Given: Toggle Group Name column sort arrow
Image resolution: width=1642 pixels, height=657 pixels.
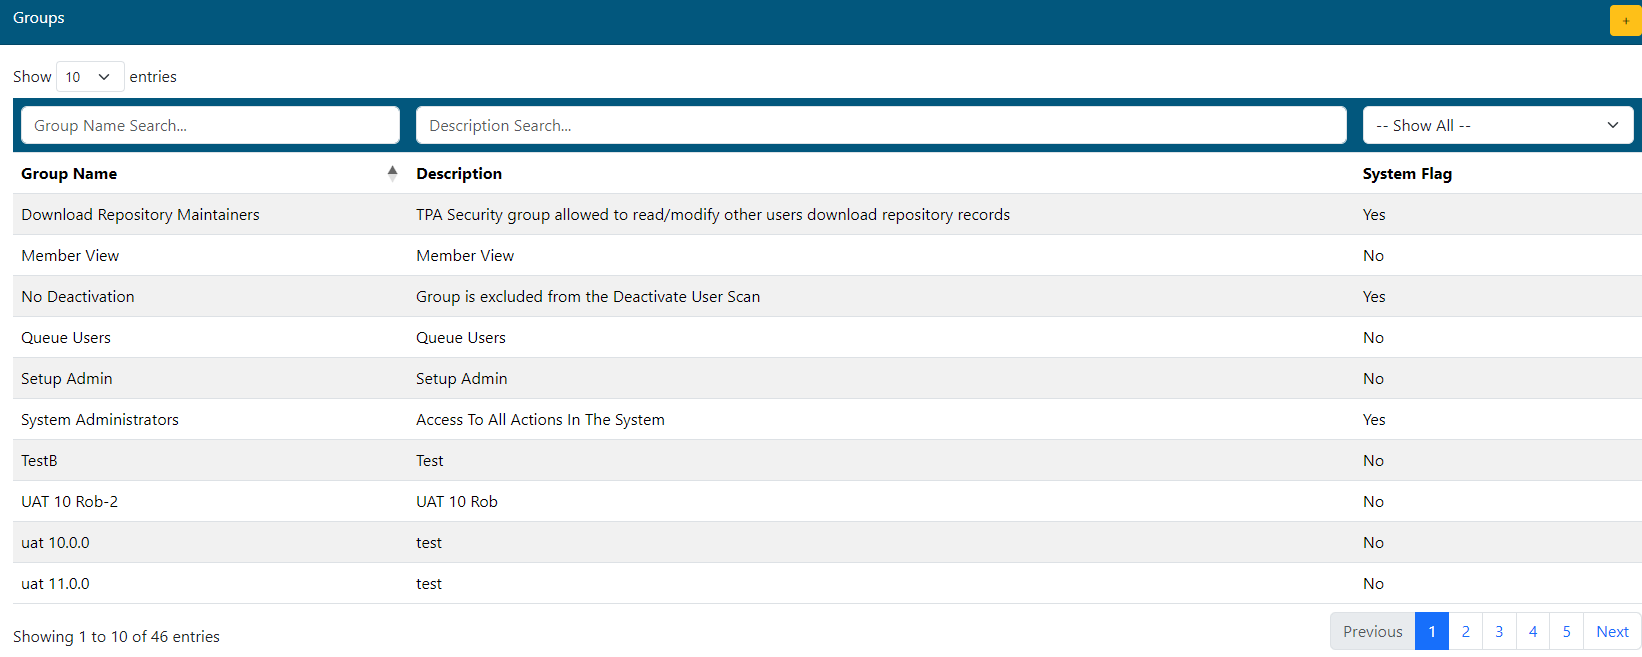Looking at the screenshot, I should pos(392,173).
